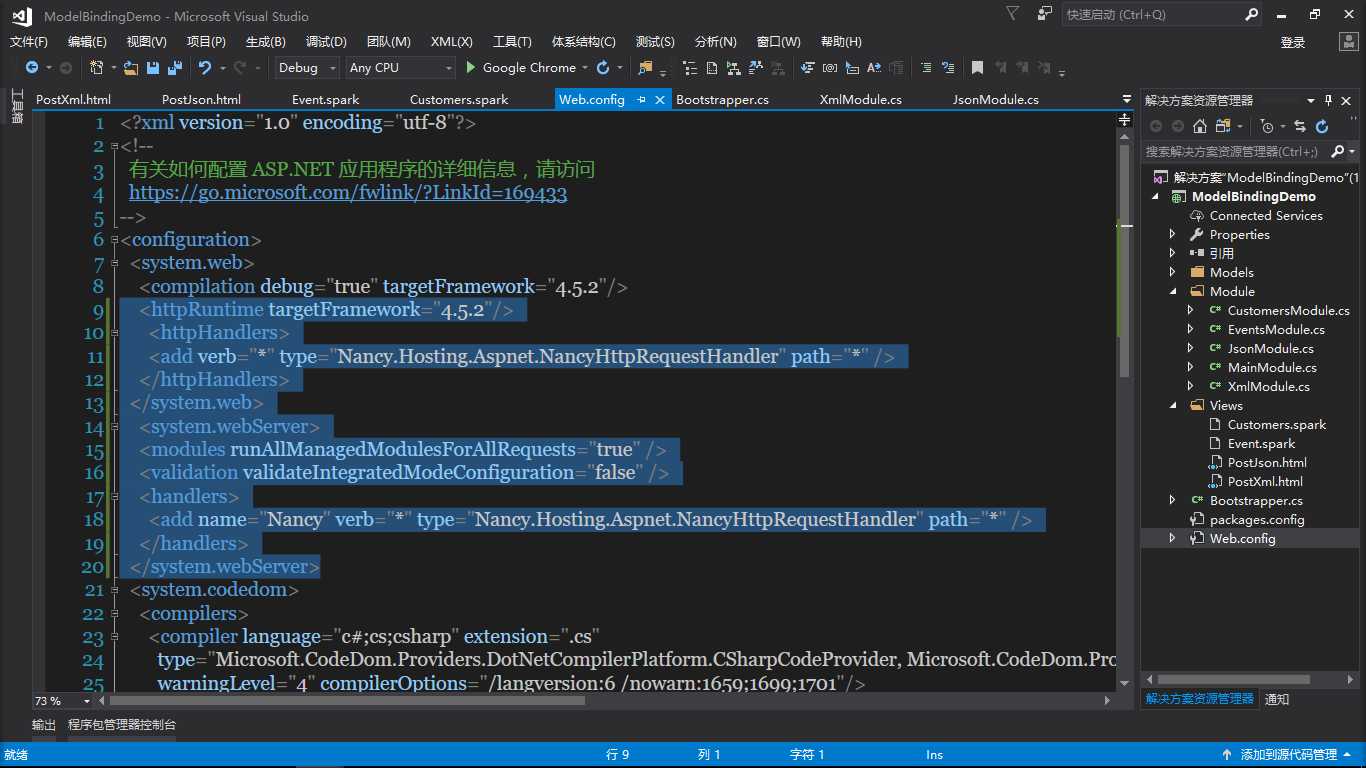
Task: Click Pending Changes Filter clock icon
Action: click(x=1267, y=126)
